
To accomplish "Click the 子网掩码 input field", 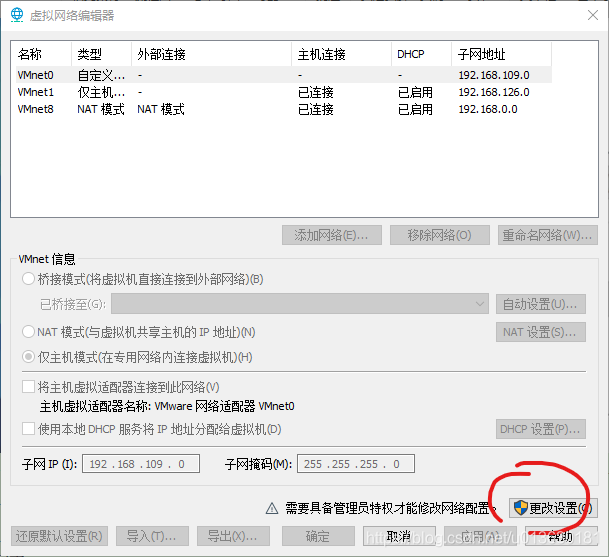I will click(354, 464).
